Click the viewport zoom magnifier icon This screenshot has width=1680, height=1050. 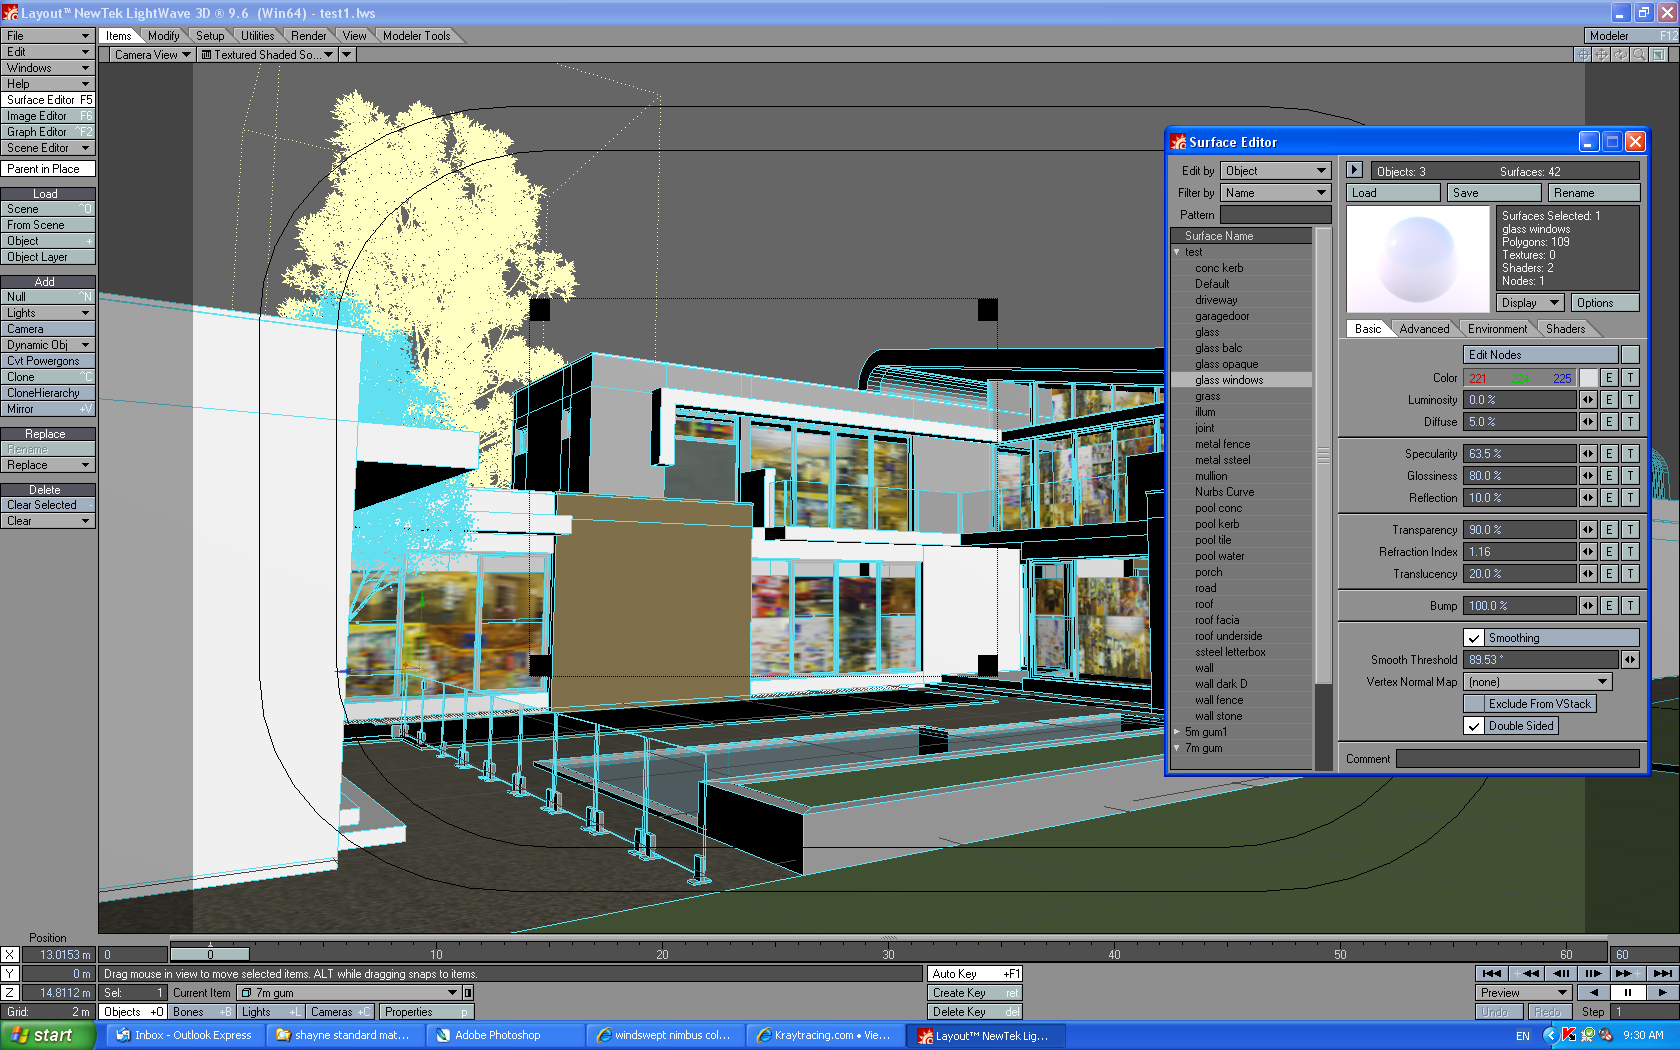1639,55
